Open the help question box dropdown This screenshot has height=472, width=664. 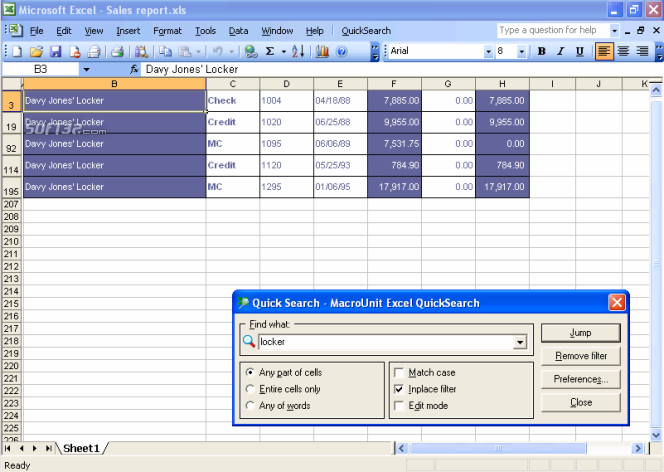[x=614, y=30]
